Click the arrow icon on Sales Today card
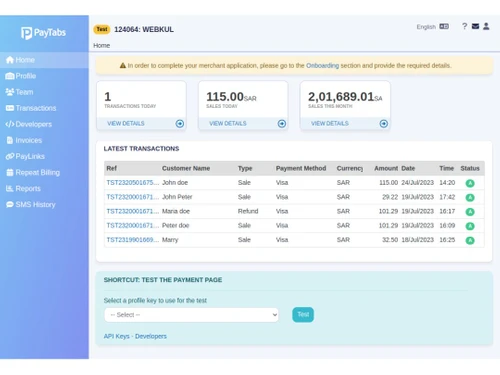Screen dimensions: 500x375 coord(282,124)
